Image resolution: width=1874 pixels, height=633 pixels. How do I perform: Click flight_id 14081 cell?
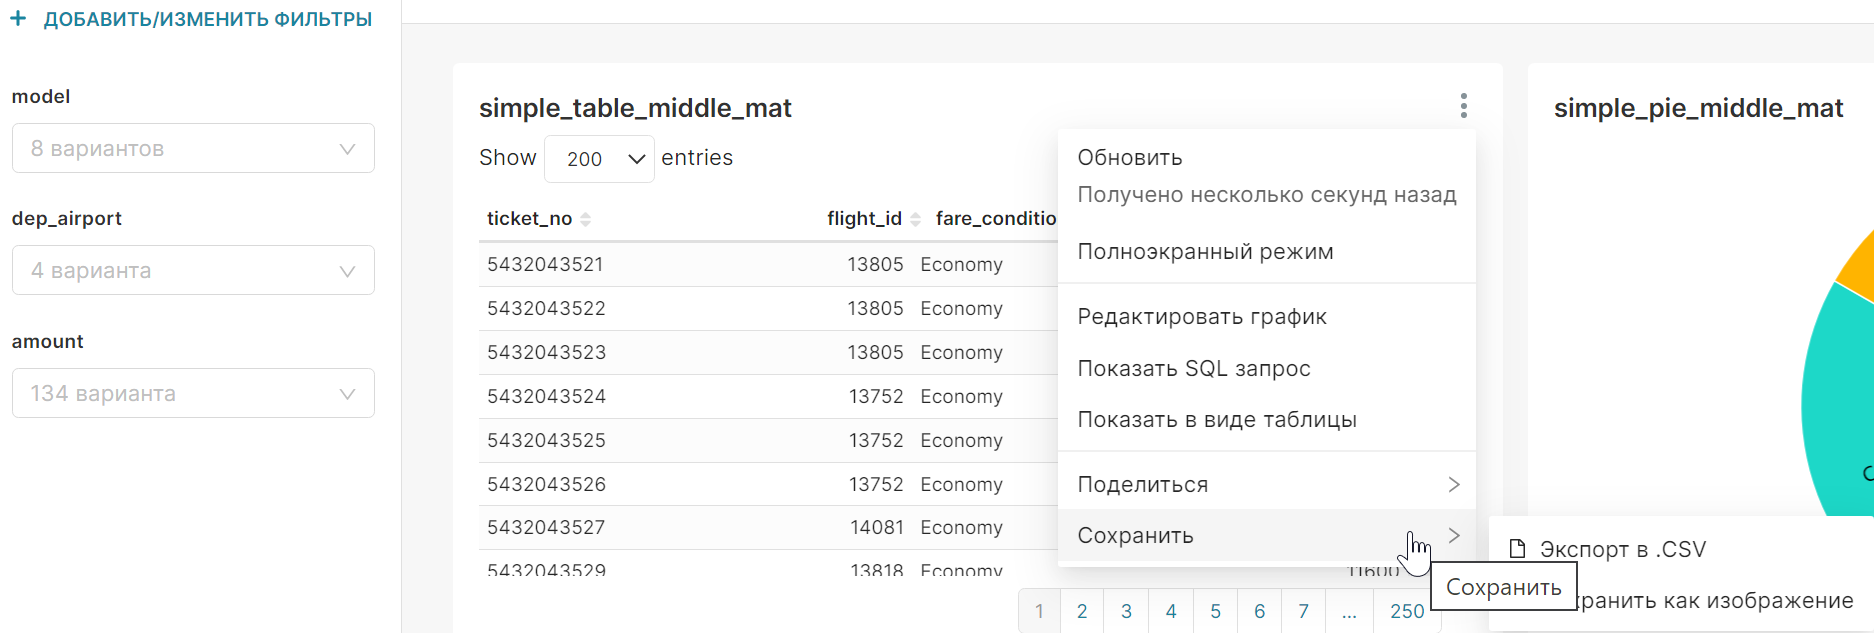click(877, 527)
